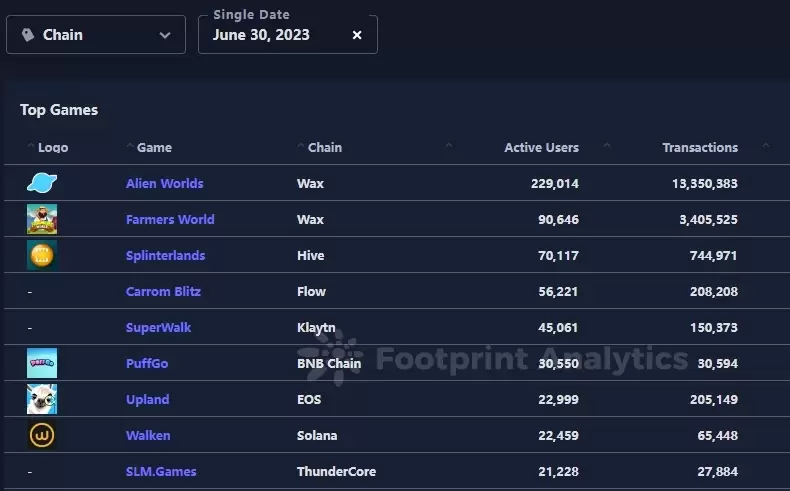The width and height of the screenshot is (790, 491).
Task: Open the SLM.Games link
Action: 161,471
